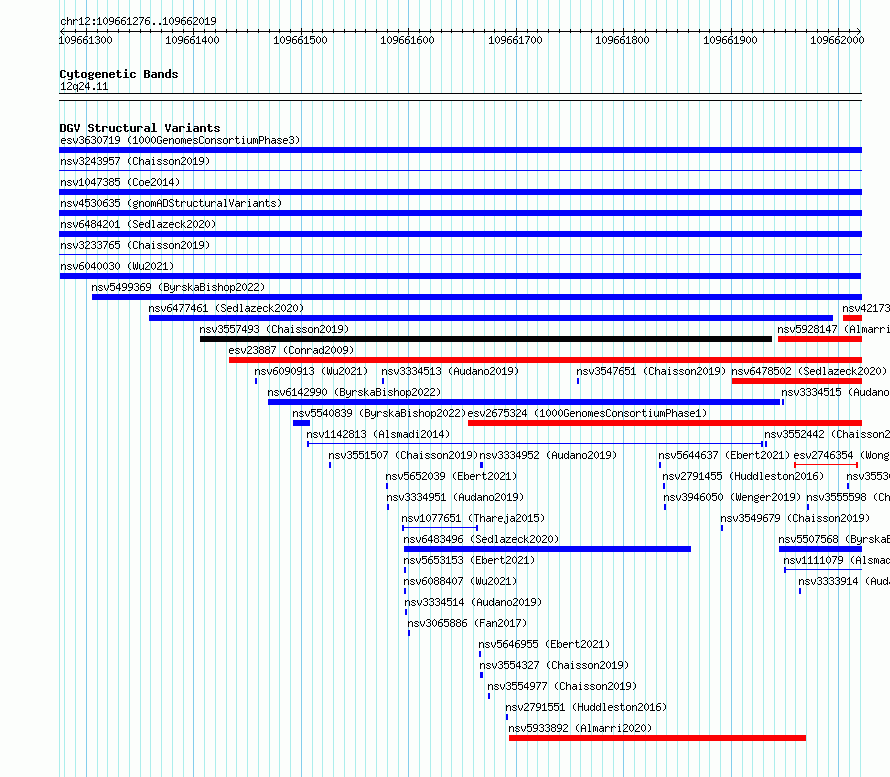Viewport: 890px width, 777px height.
Task: Select nsv1142813 (Alsmadi2014) label
Action: point(378,434)
